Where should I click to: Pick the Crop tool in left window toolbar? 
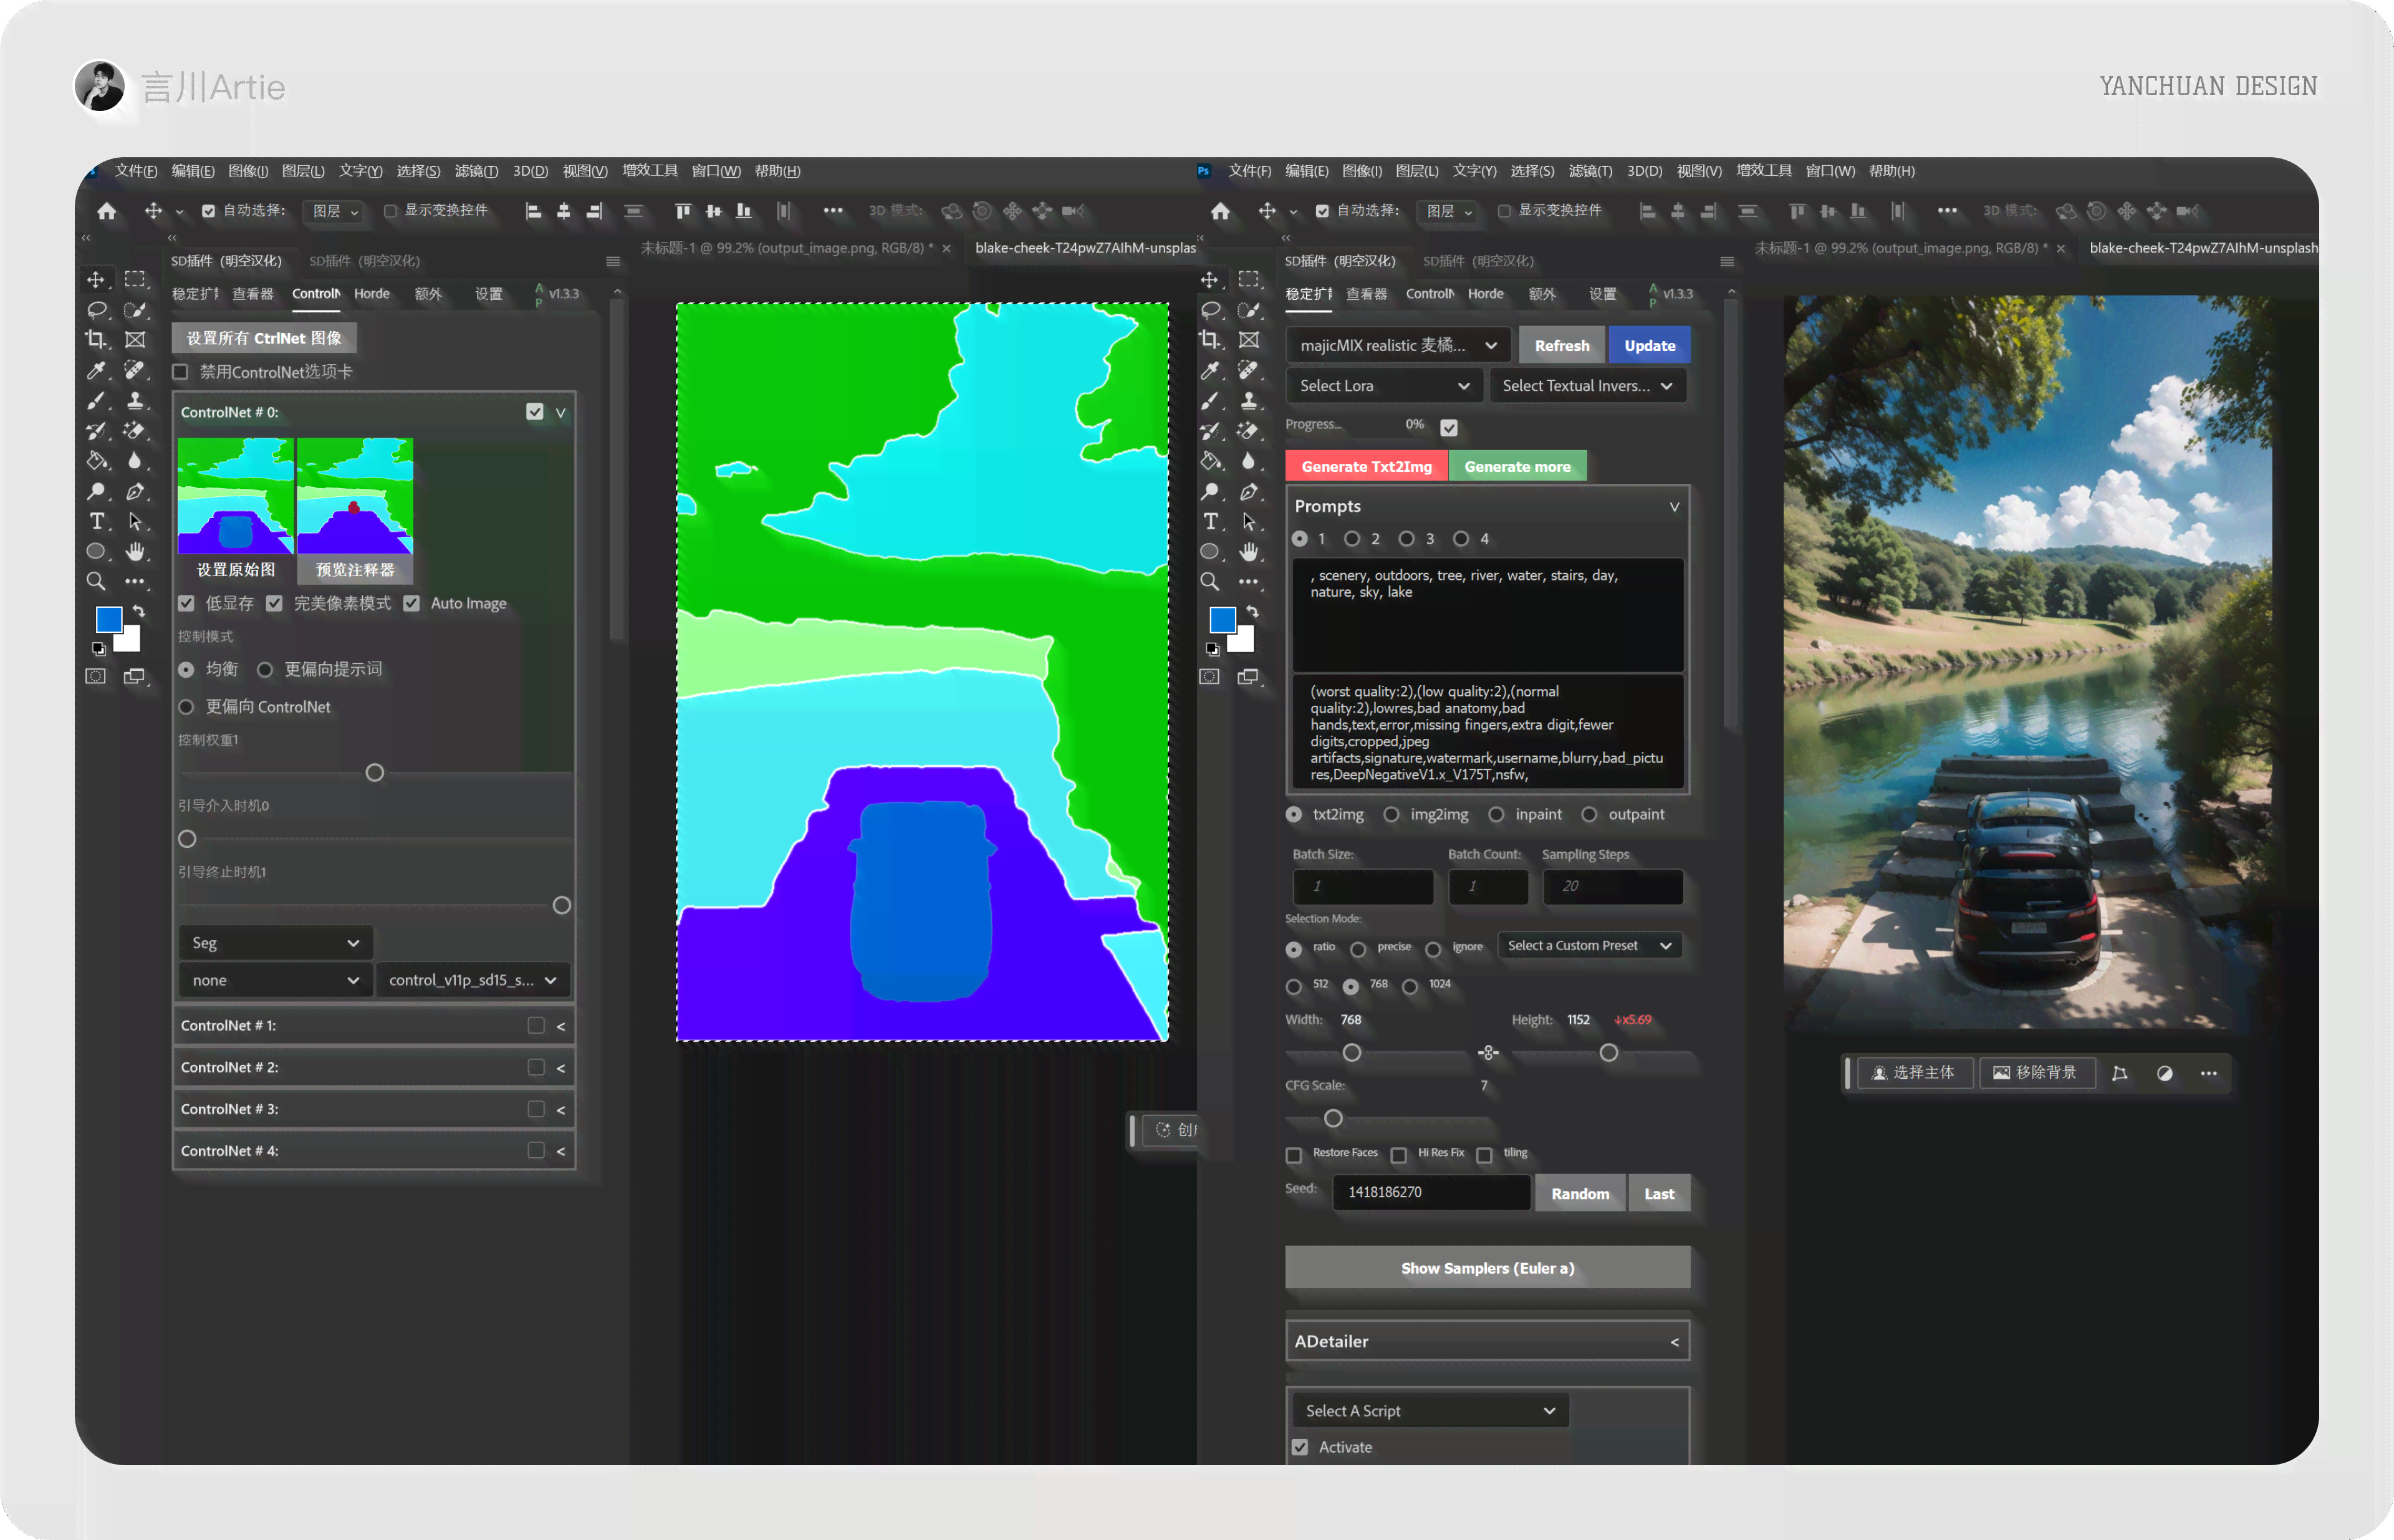96,340
